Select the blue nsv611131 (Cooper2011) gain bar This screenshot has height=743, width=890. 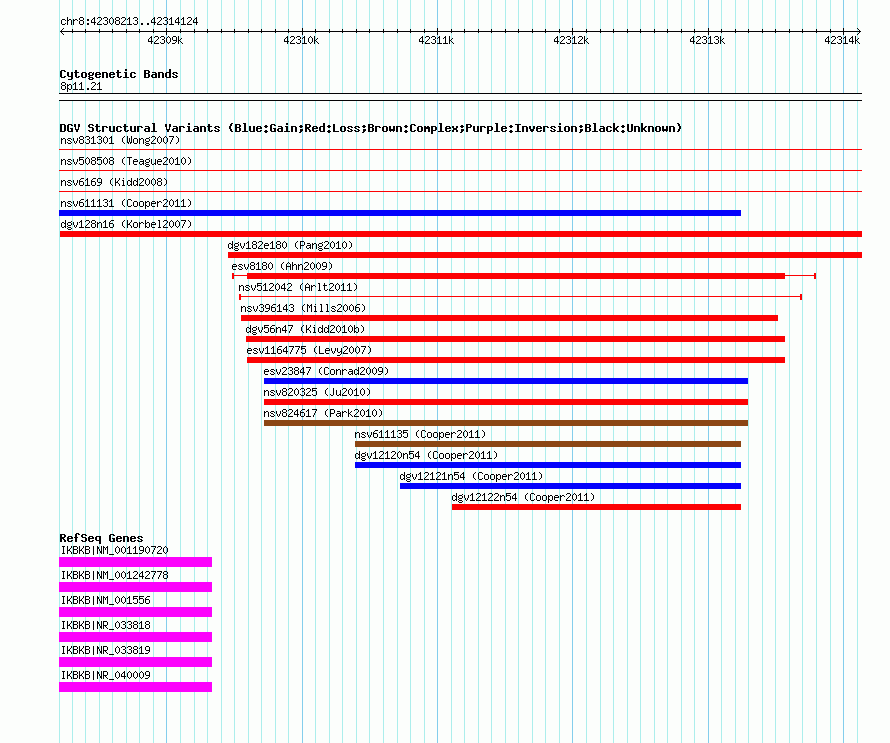(400, 213)
